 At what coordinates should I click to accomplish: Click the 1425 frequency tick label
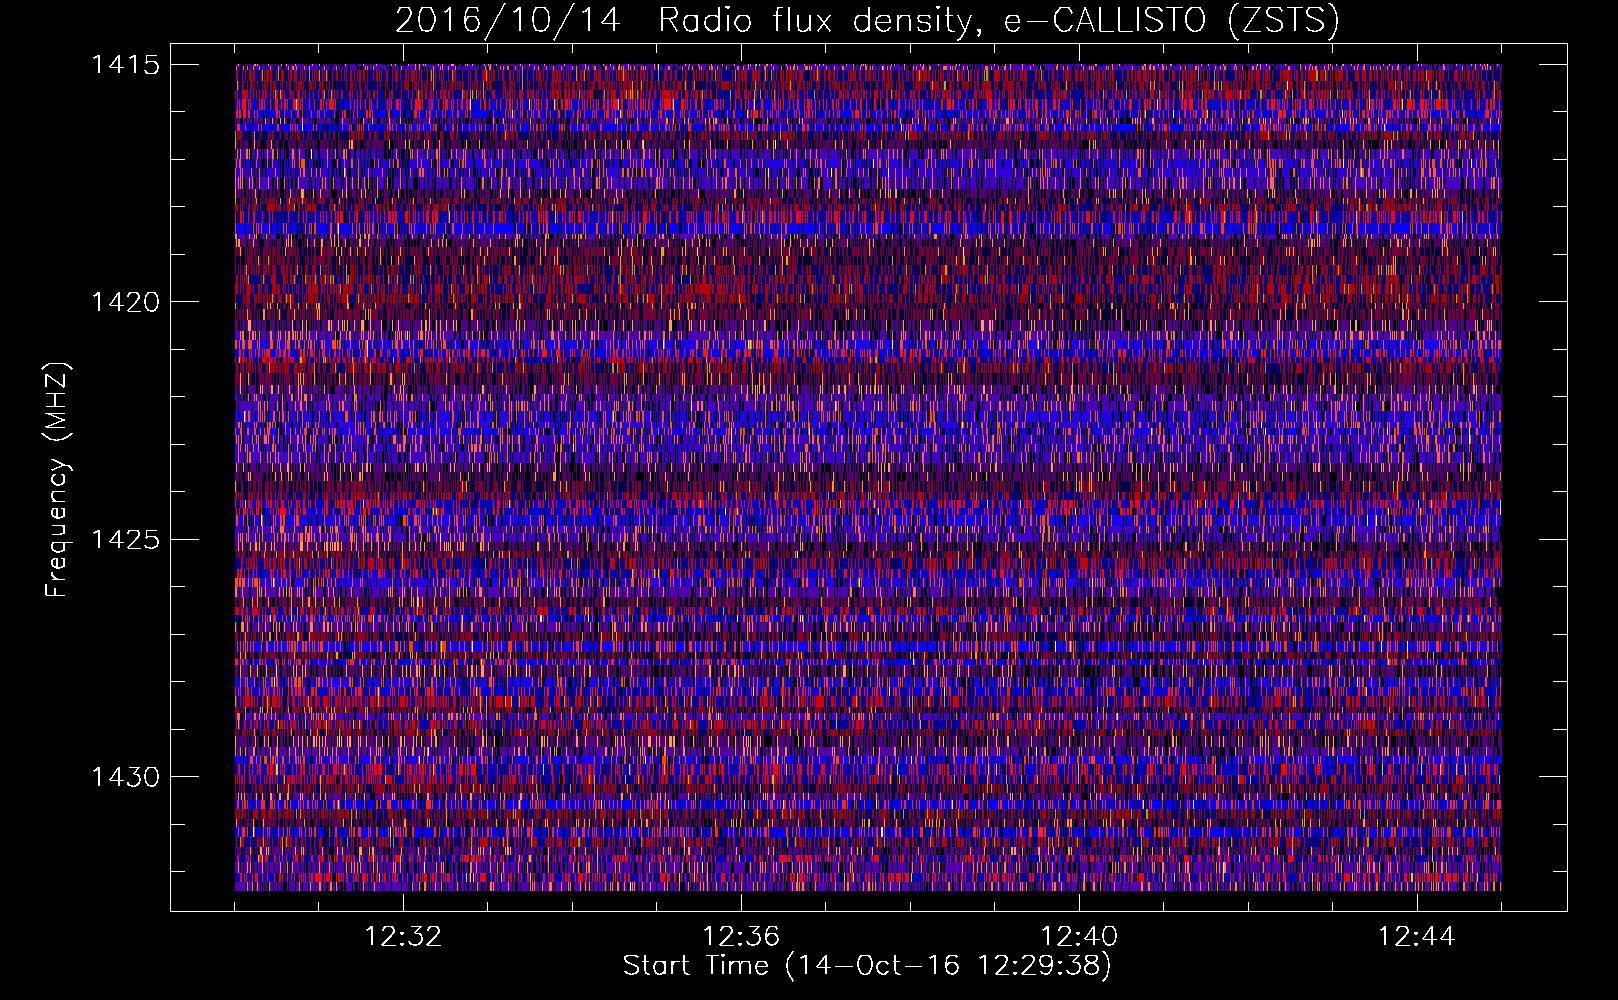pos(125,540)
